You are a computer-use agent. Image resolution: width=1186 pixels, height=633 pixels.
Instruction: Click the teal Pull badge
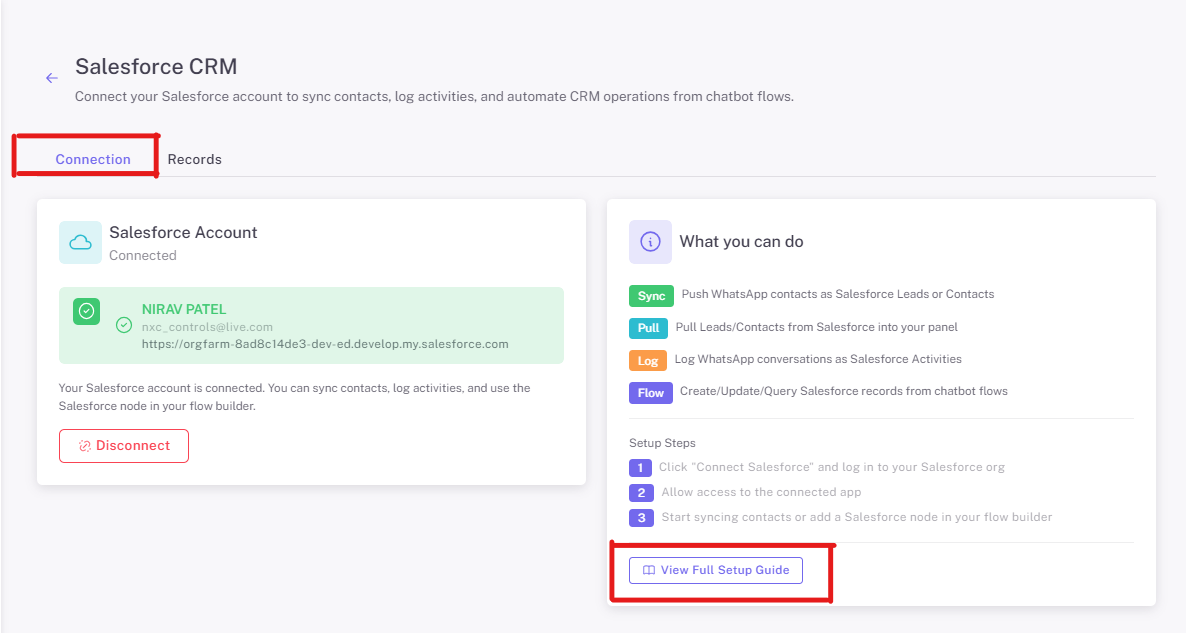(648, 328)
